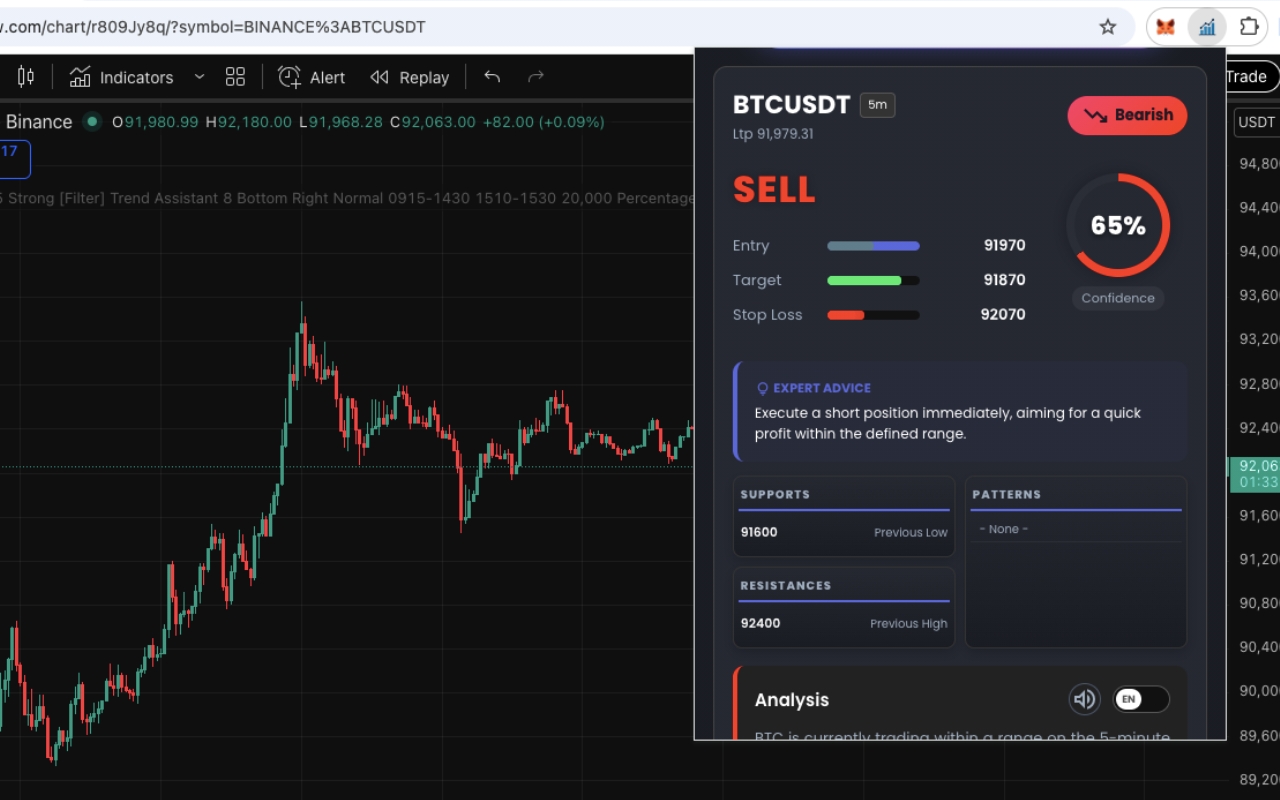
Task: Bookmark this page with the star icon
Action: [x=1108, y=27]
